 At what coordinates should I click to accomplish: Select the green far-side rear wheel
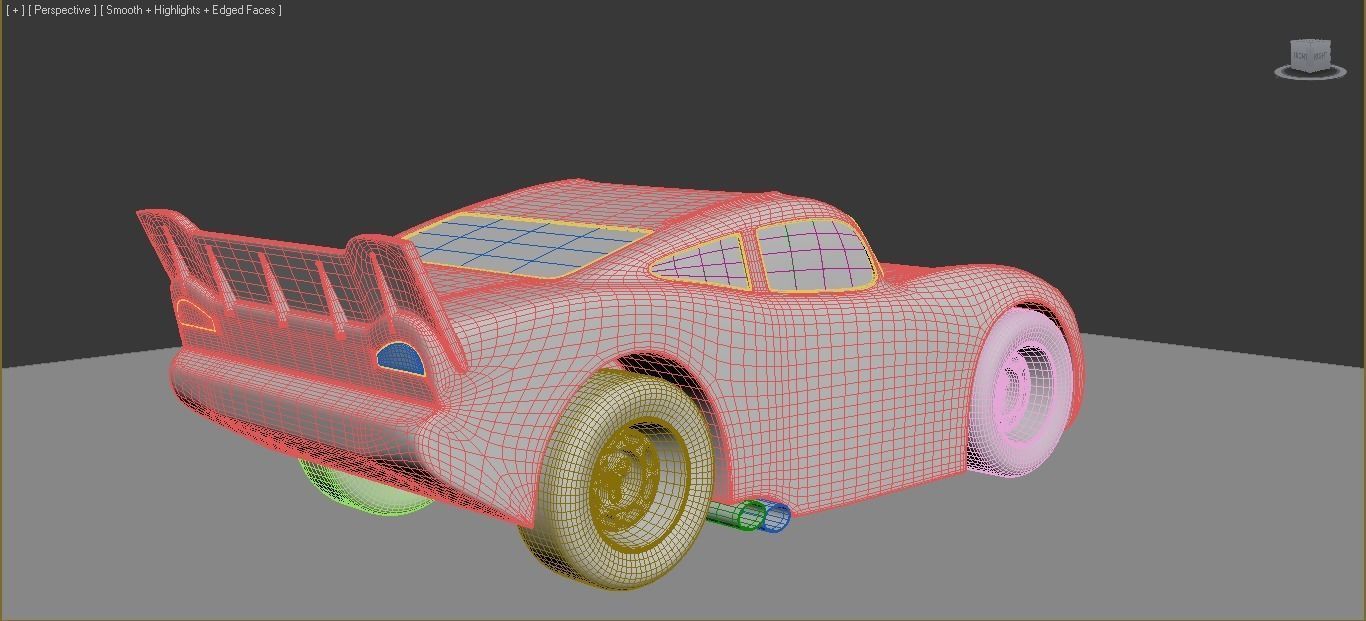365,489
